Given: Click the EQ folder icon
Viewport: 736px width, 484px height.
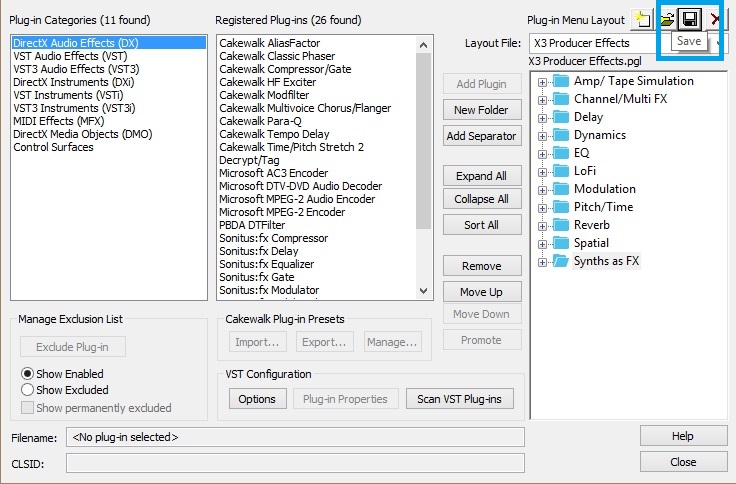Looking at the screenshot, I should (561, 153).
